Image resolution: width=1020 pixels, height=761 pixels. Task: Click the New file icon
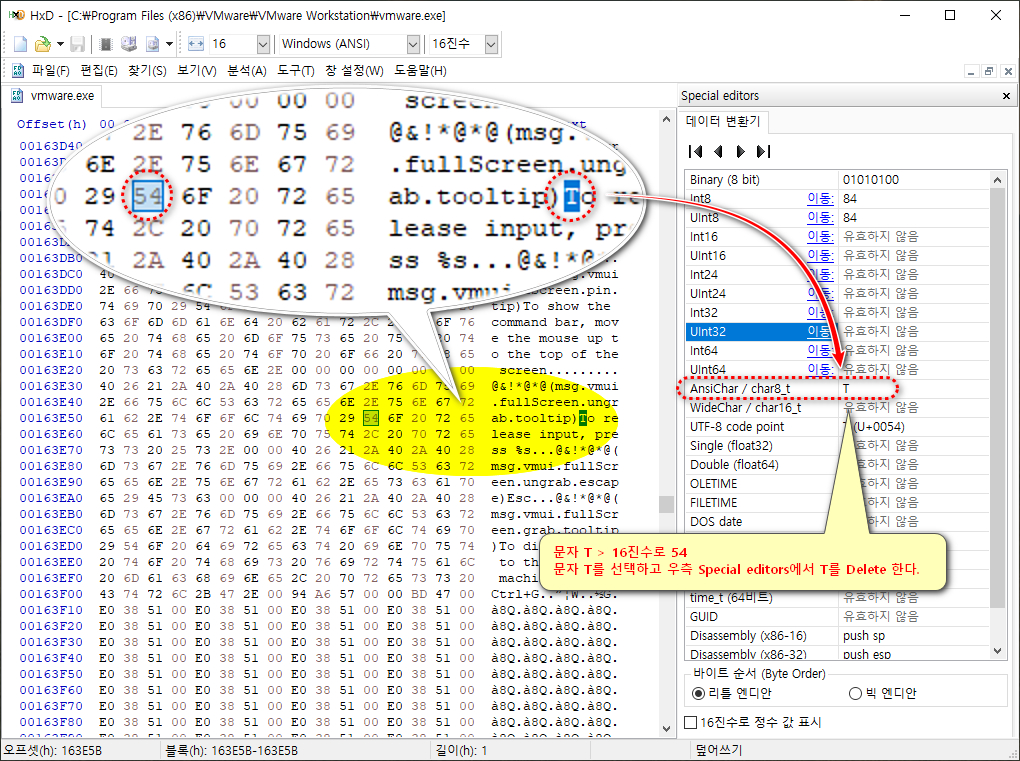(20, 44)
